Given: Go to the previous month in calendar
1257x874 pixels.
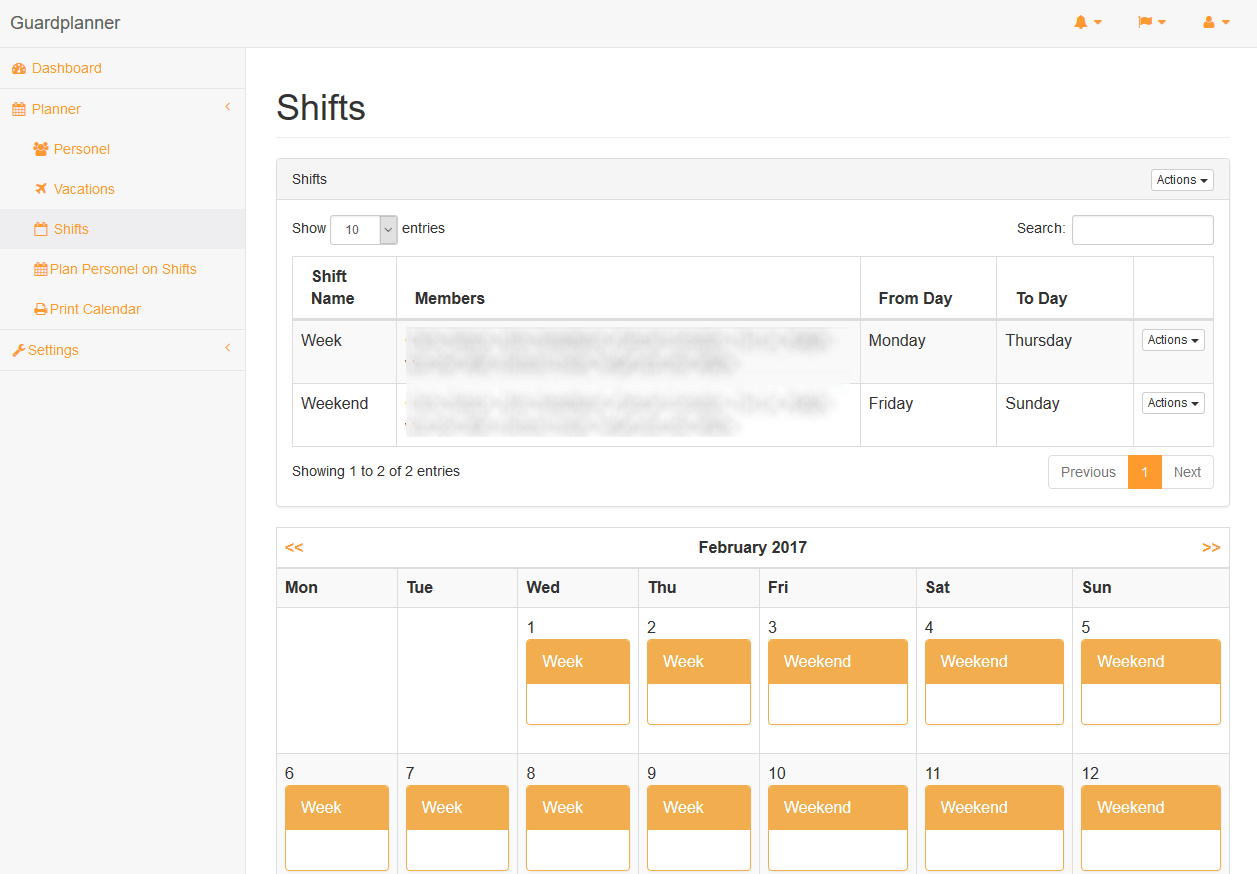Looking at the screenshot, I should point(294,547).
